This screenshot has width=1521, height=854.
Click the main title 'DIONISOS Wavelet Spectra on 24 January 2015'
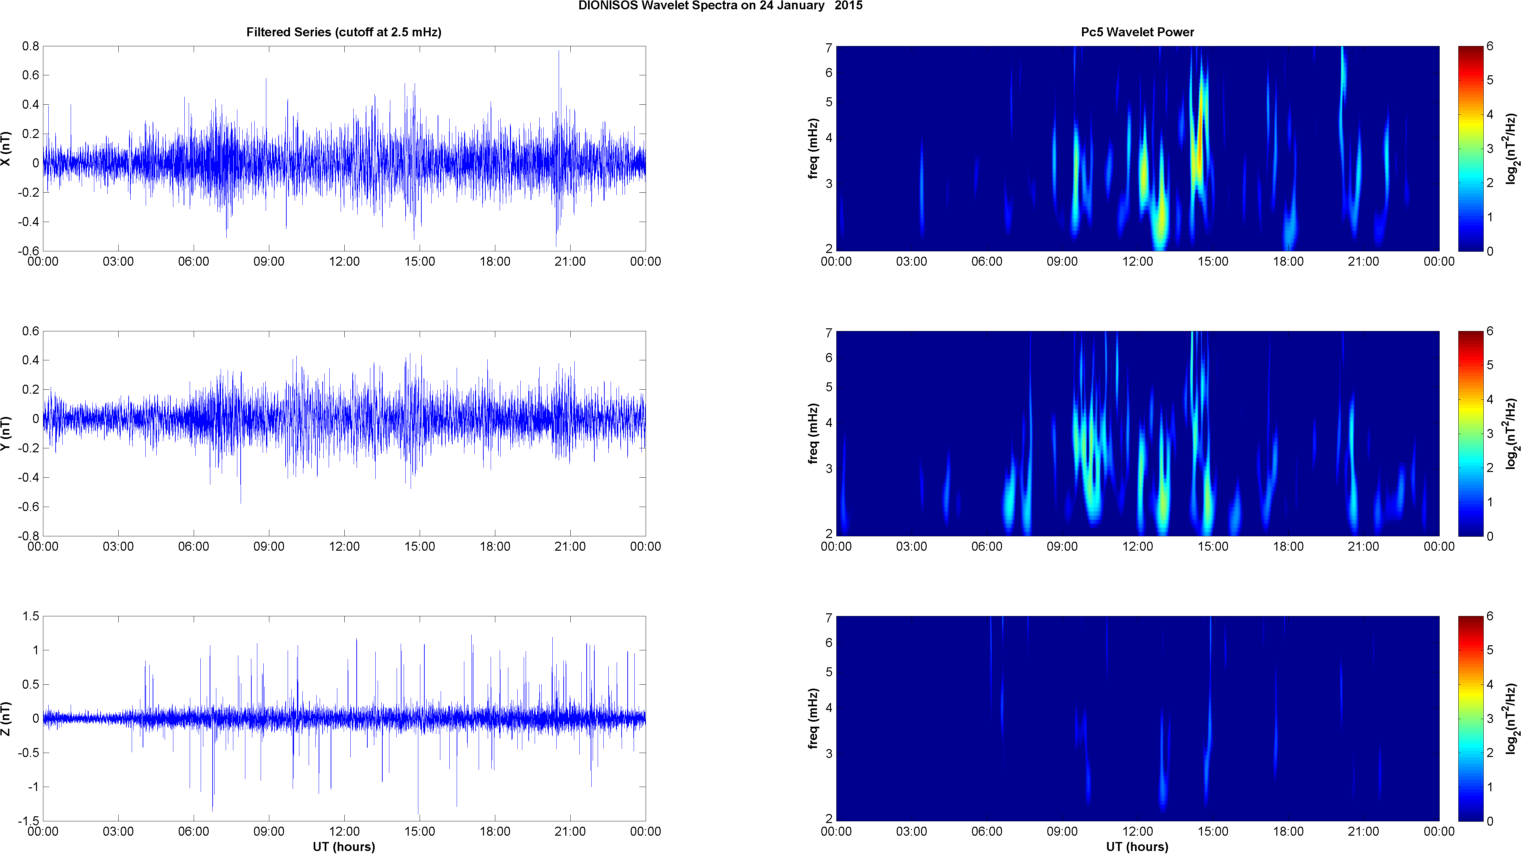tap(720, 6)
